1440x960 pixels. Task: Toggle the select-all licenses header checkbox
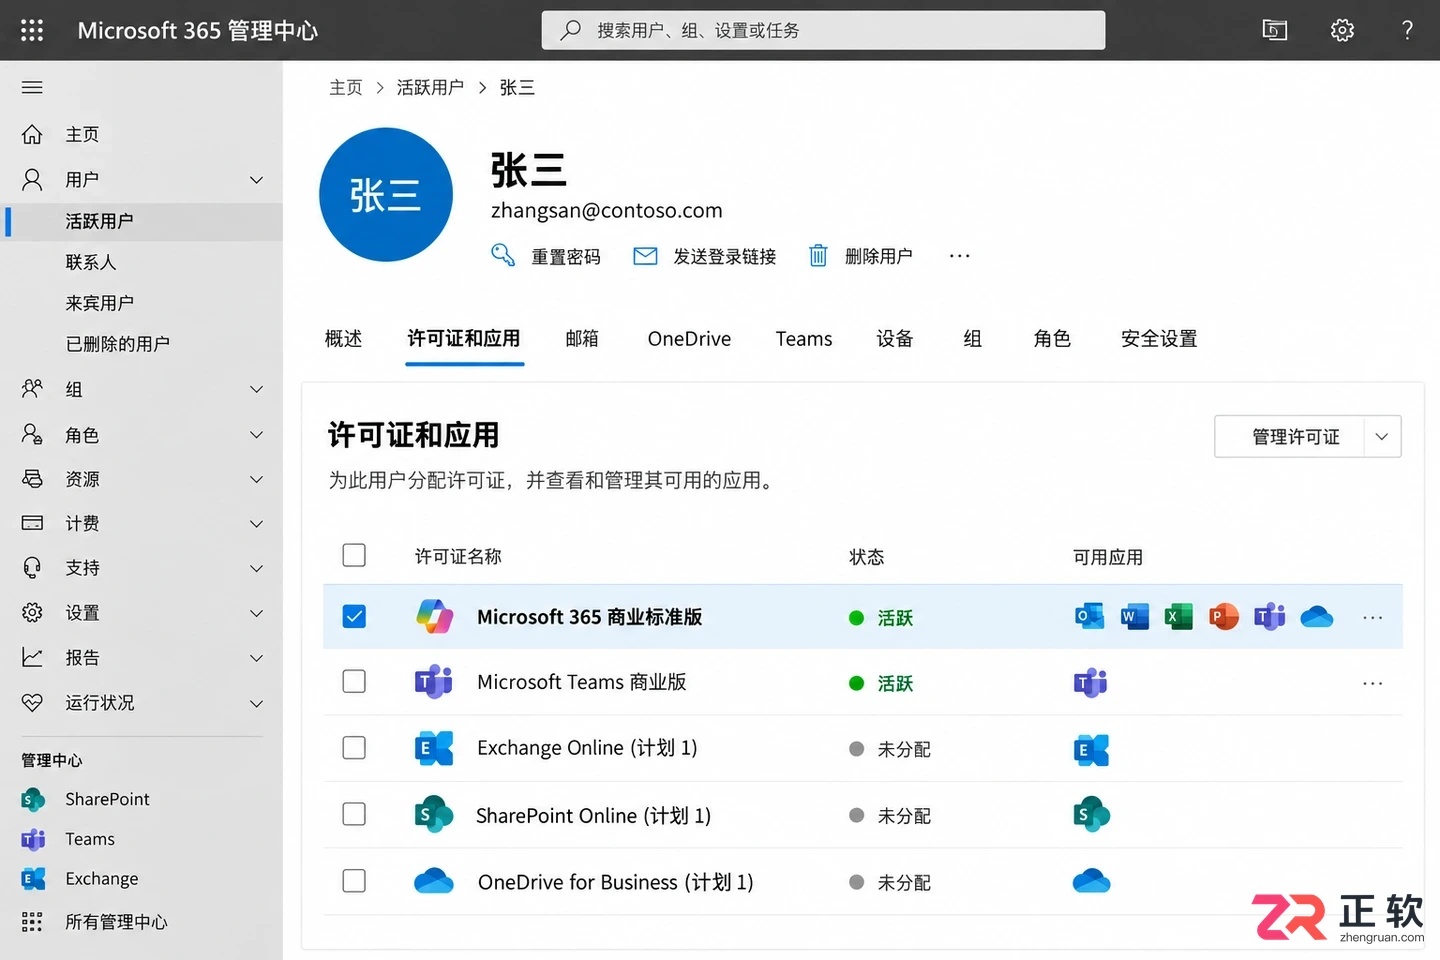354,555
